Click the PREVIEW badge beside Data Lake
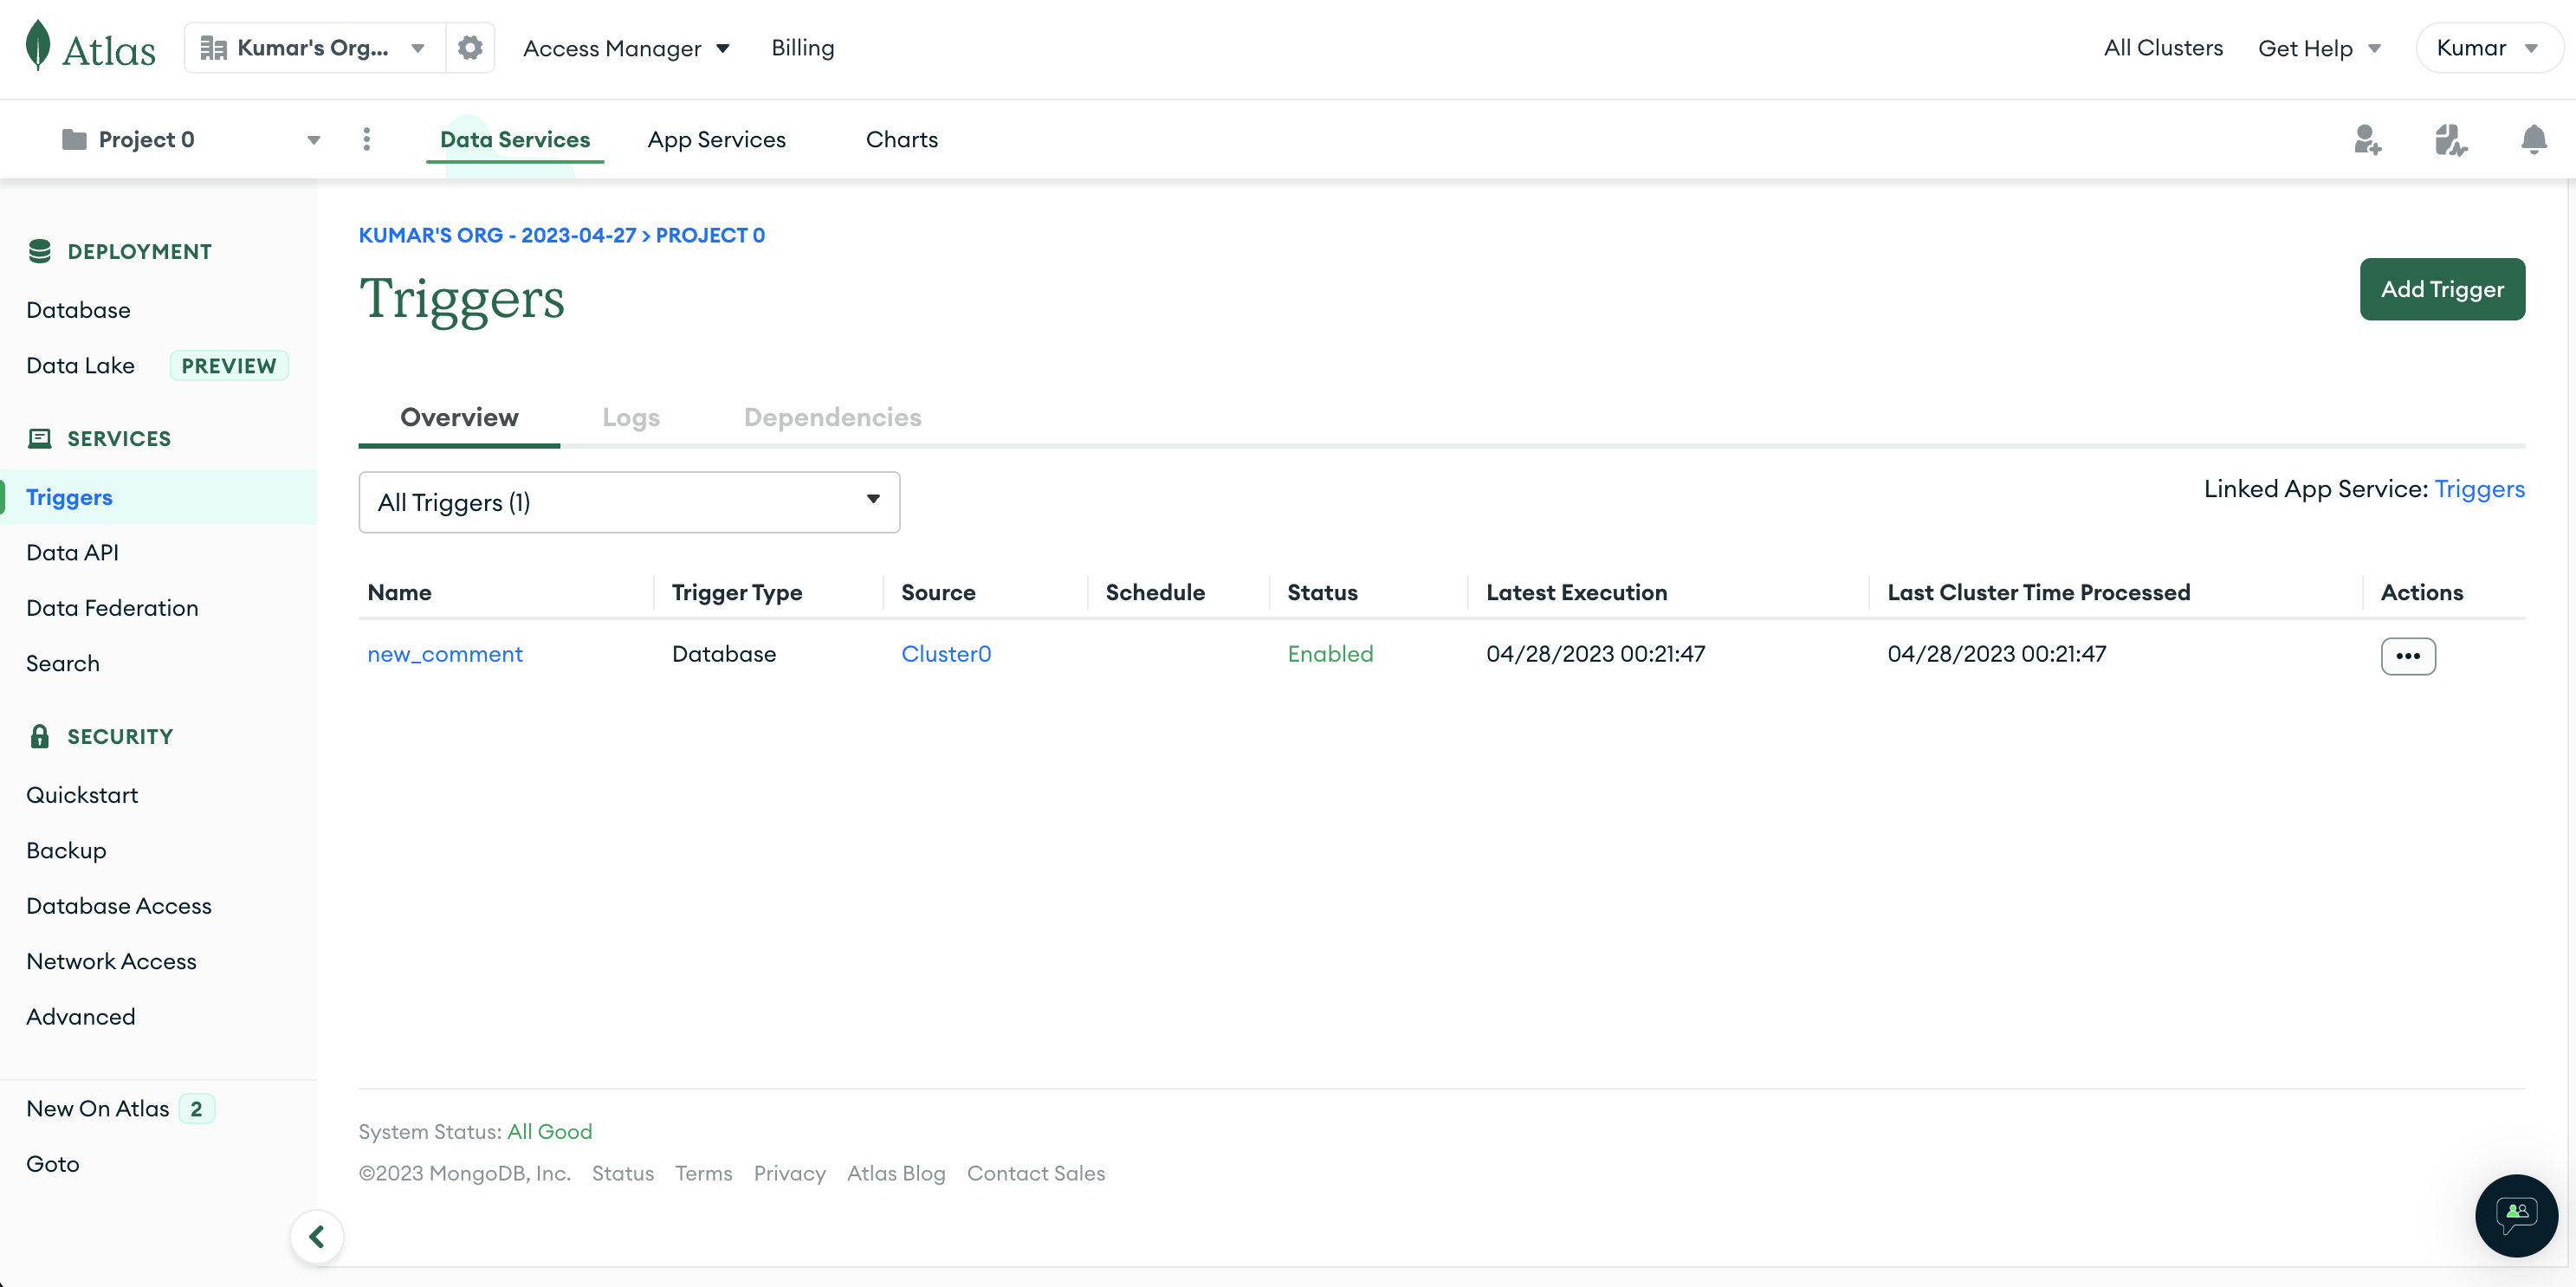The image size is (2576, 1287). pos(229,365)
